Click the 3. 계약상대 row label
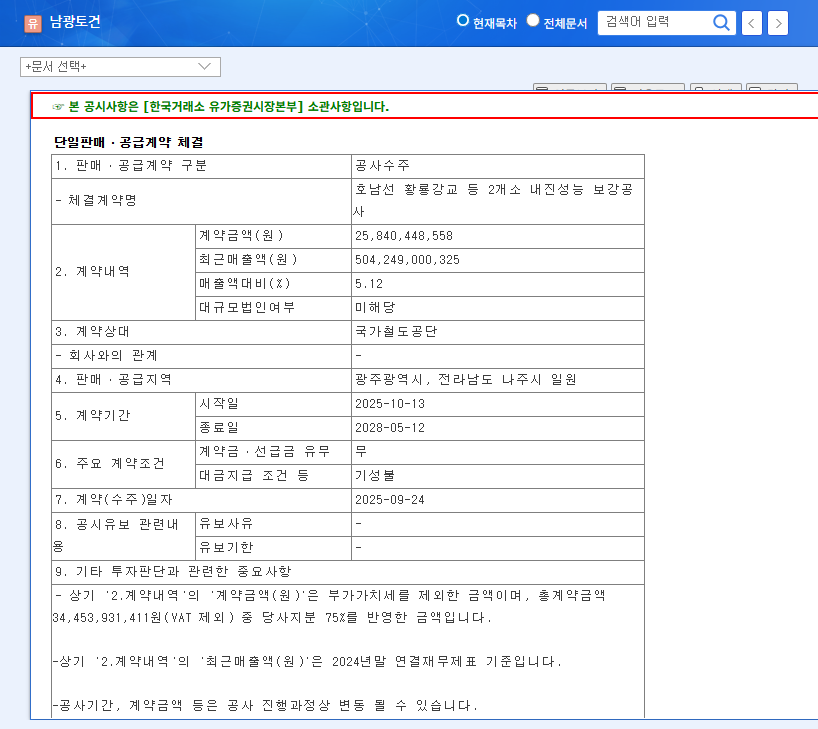The height and width of the screenshot is (729, 818). [x=201, y=332]
